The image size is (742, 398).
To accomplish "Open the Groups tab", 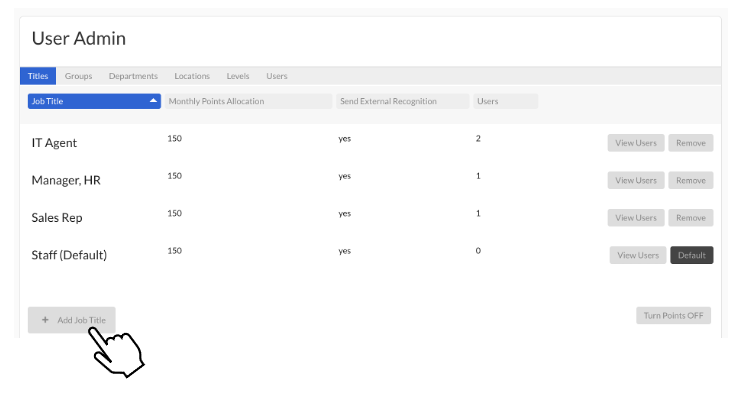I will (79, 76).
